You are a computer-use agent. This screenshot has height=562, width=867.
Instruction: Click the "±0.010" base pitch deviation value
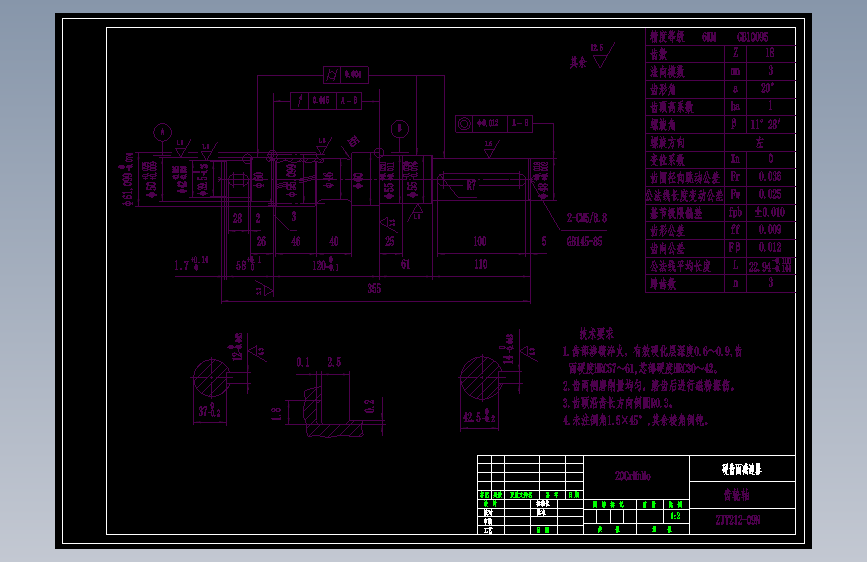coord(770,212)
